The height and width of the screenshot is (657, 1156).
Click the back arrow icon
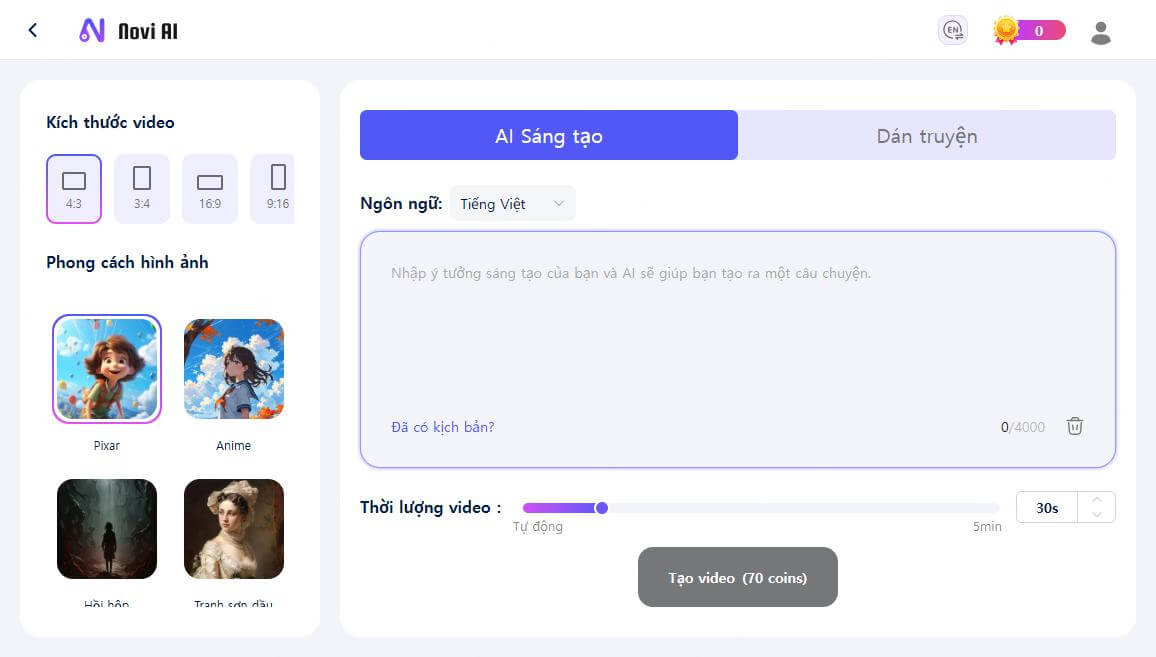(x=33, y=30)
